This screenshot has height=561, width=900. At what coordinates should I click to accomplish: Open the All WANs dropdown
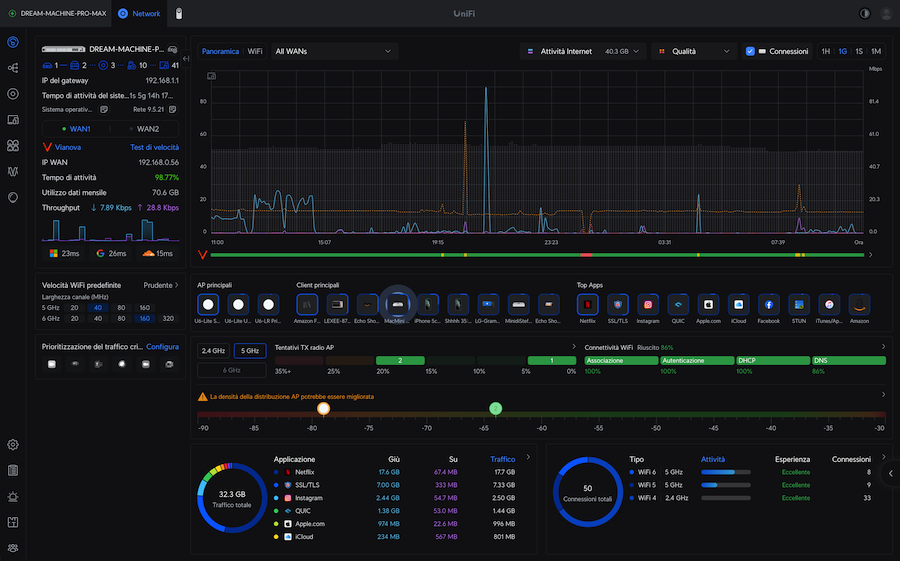click(334, 51)
